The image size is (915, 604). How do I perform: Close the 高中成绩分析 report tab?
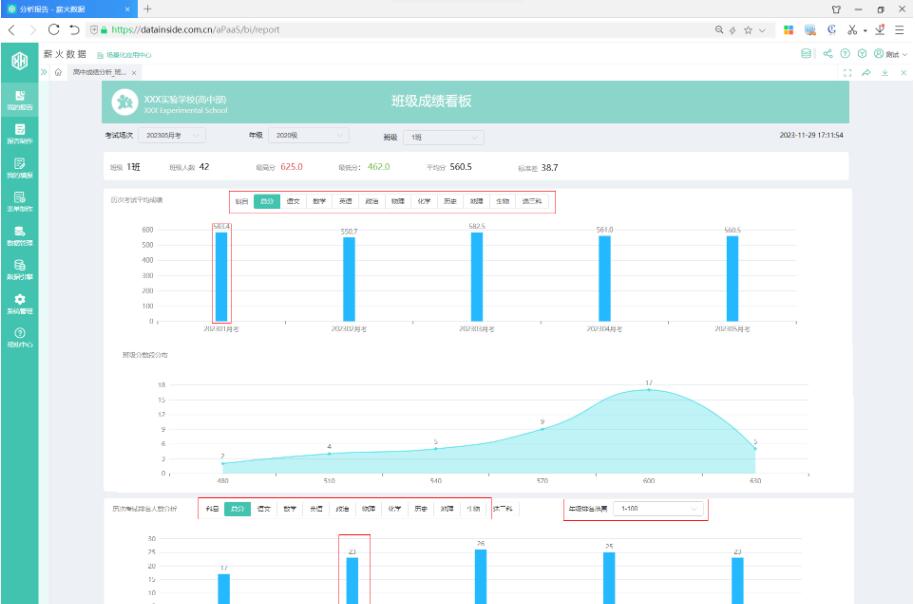click(134, 73)
